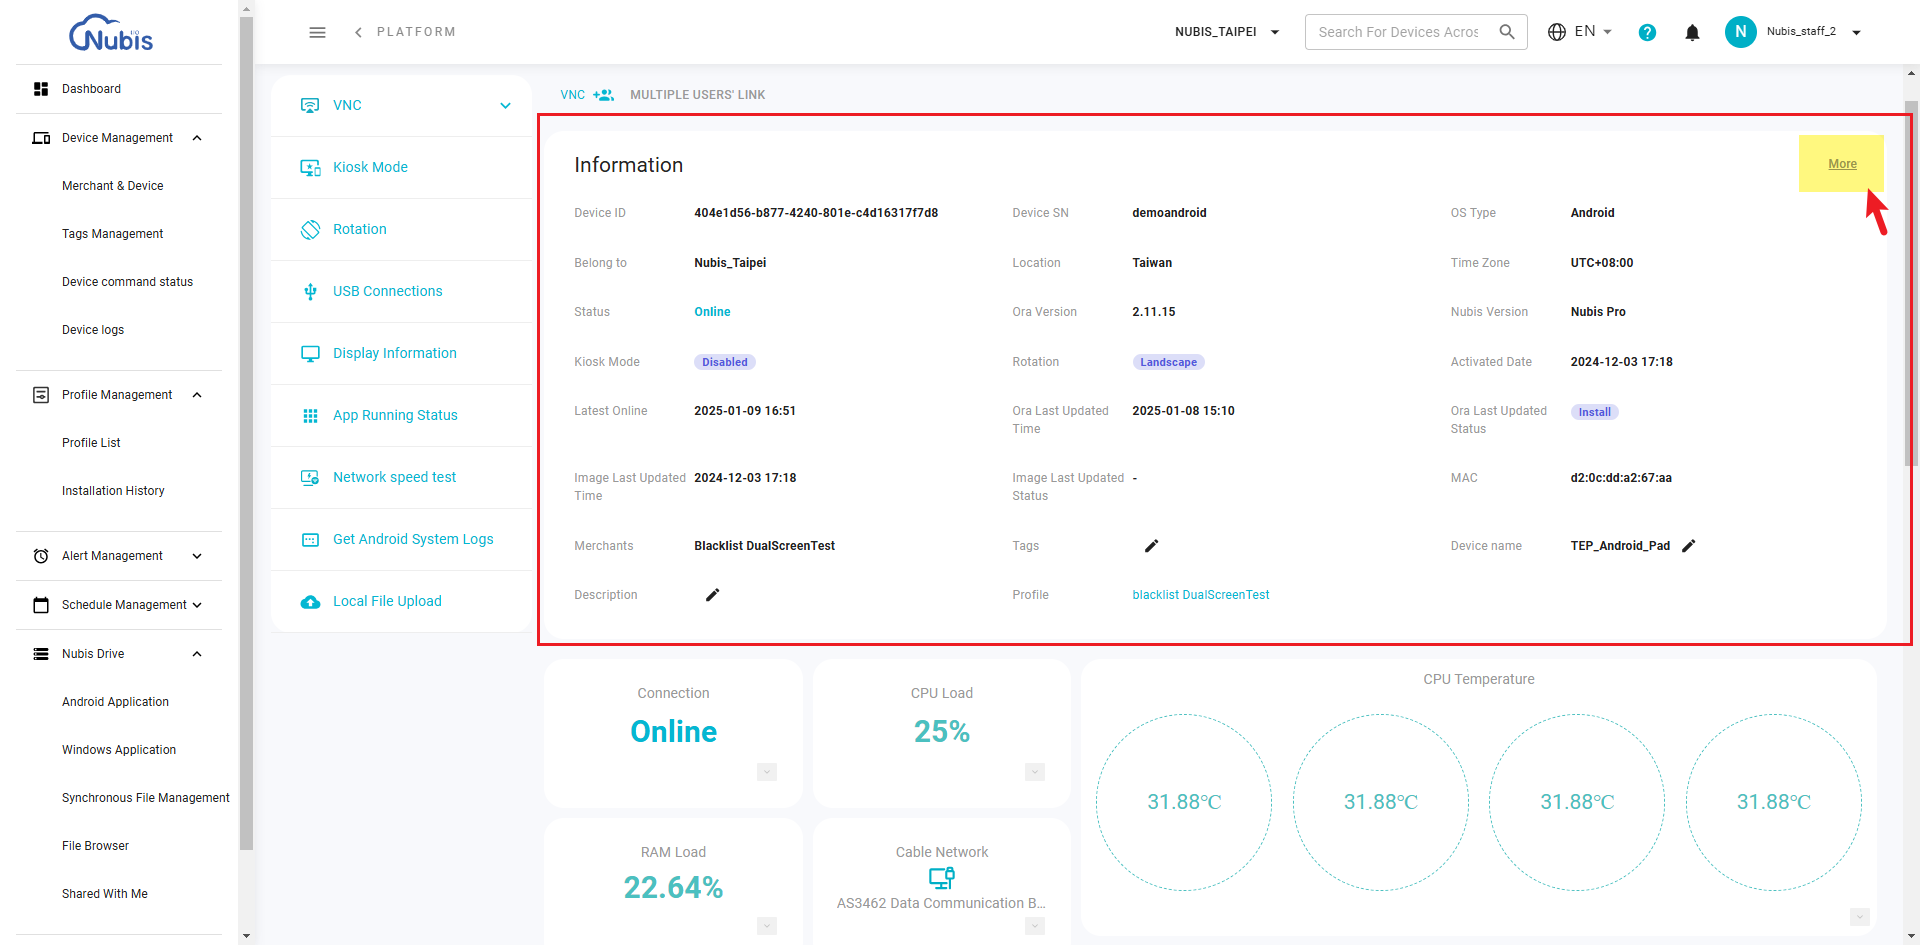The height and width of the screenshot is (945, 1920).
Task: Click the sidebar scrollbar down arrow
Action: tap(246, 937)
